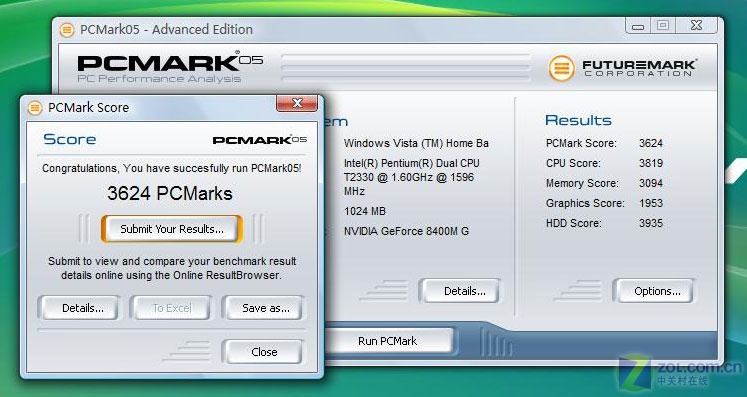Click 'PCMark Score' dialog title text
This screenshot has width=747, height=397.
coord(89,108)
